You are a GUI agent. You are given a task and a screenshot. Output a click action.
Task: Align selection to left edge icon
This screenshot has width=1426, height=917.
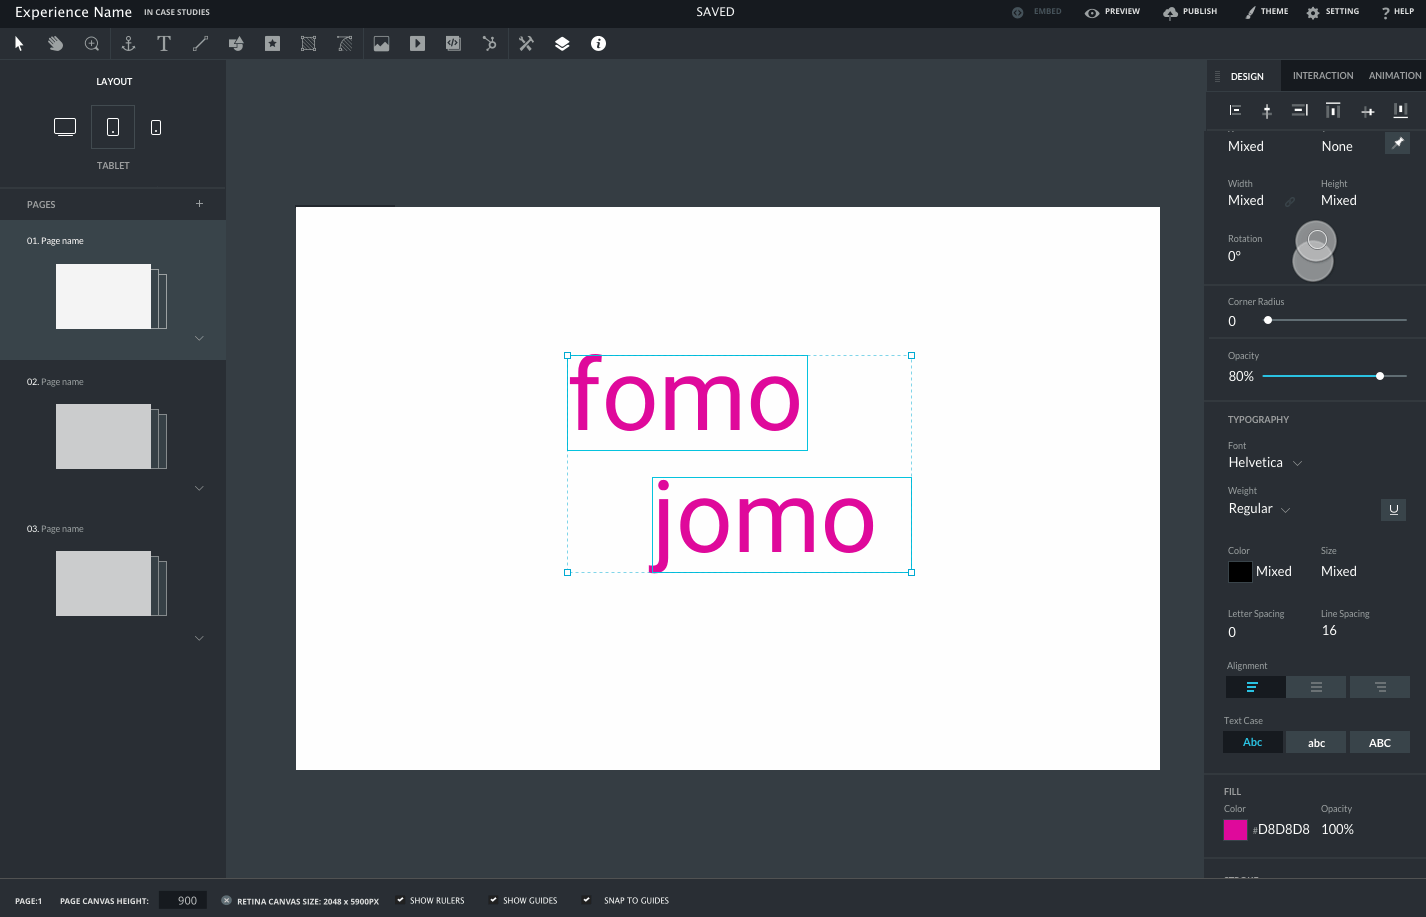click(1235, 111)
